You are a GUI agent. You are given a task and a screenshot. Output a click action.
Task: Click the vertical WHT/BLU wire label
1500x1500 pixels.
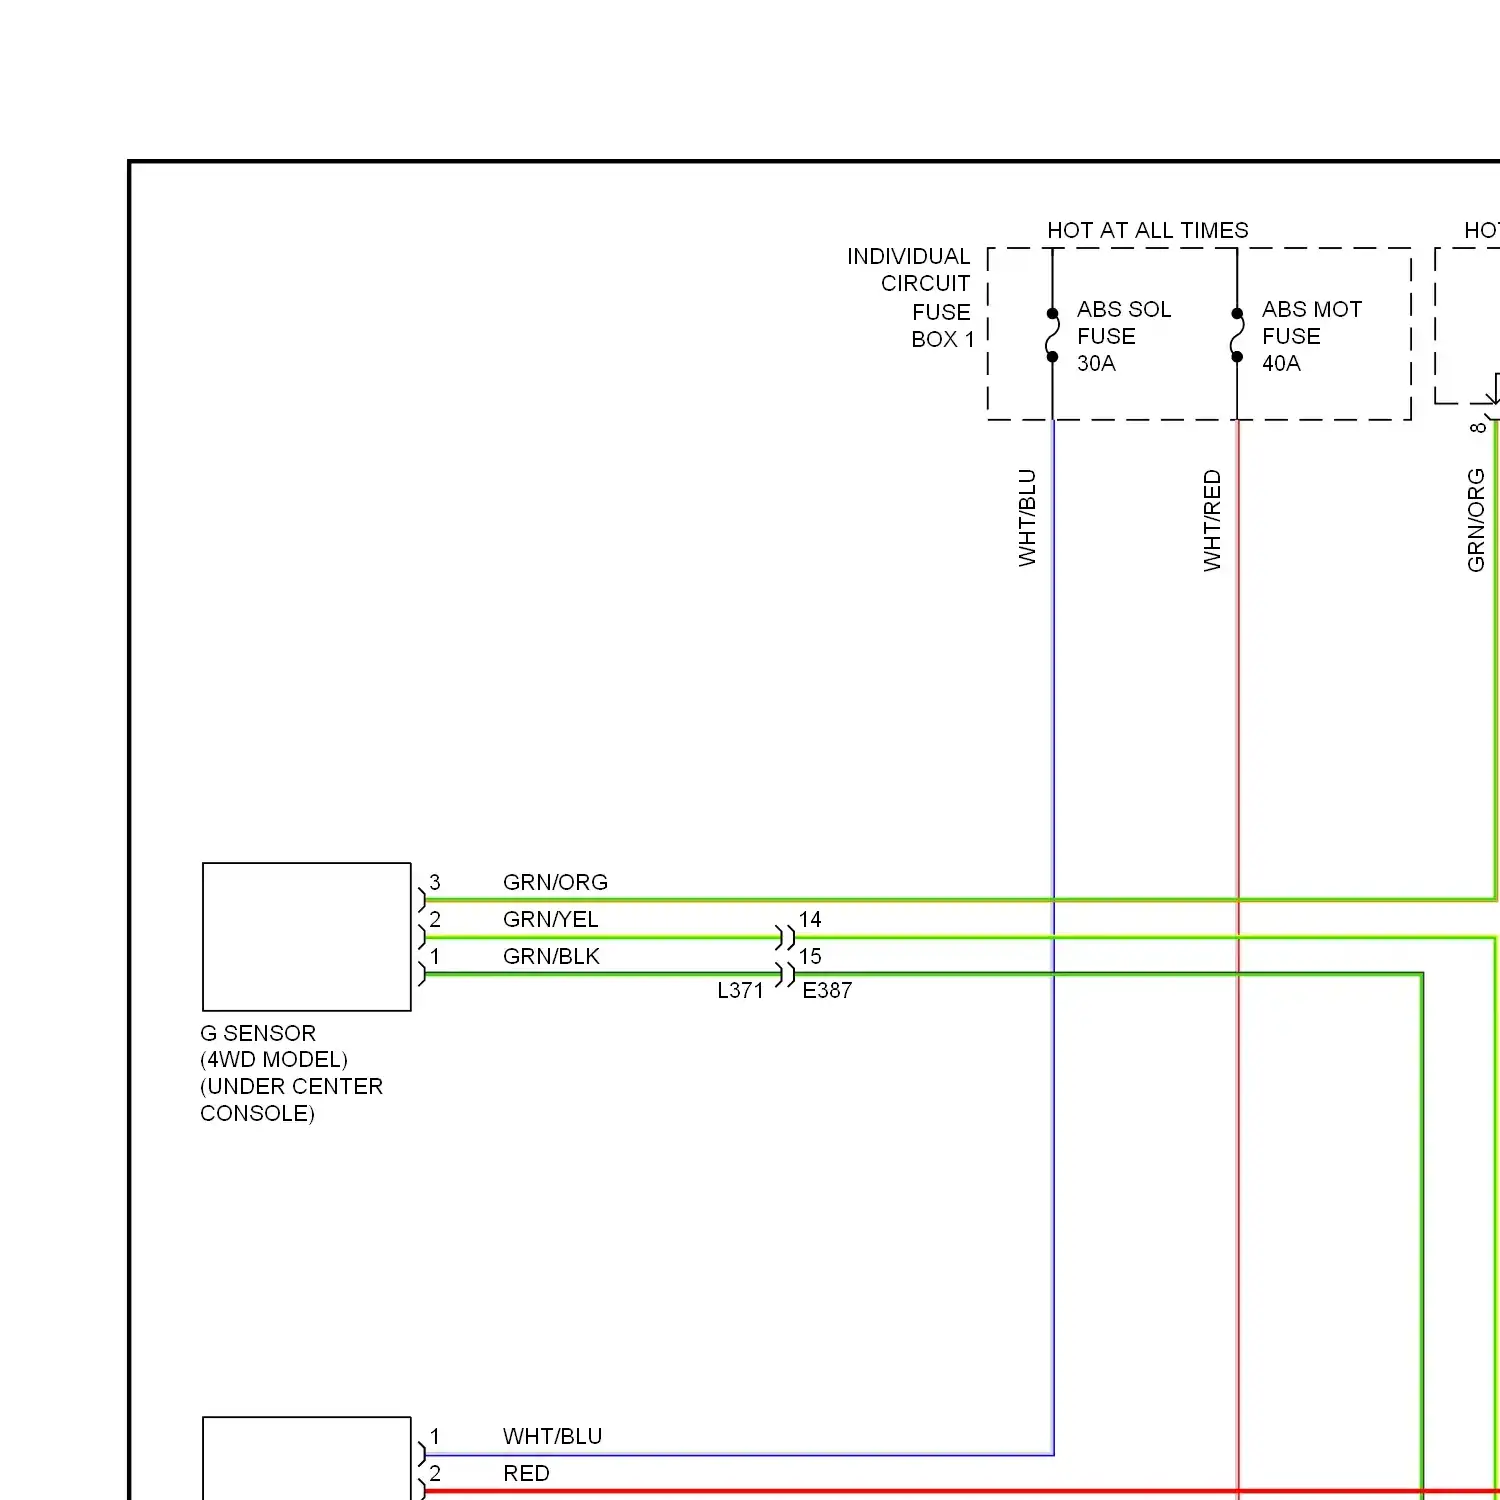(1027, 518)
